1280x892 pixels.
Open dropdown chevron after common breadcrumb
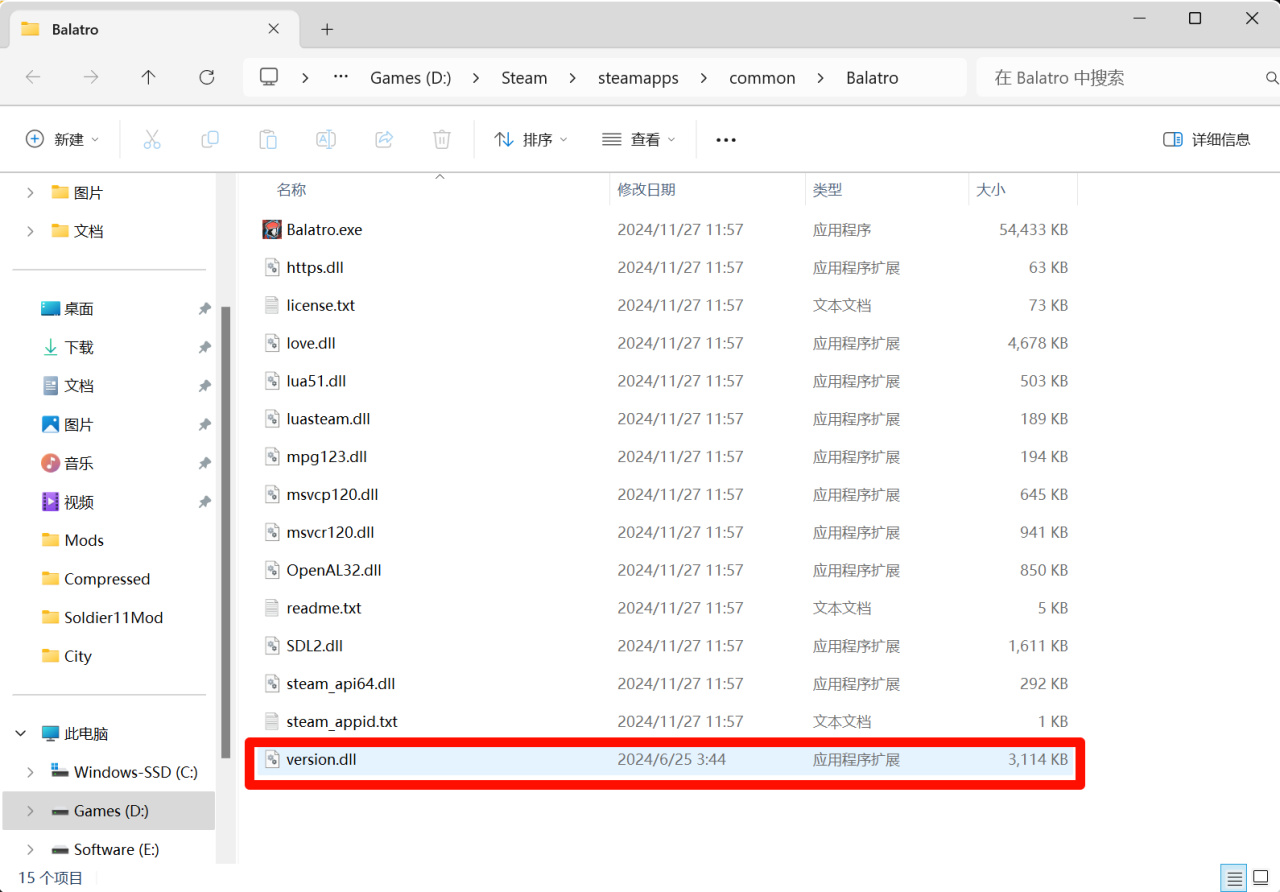coord(822,78)
